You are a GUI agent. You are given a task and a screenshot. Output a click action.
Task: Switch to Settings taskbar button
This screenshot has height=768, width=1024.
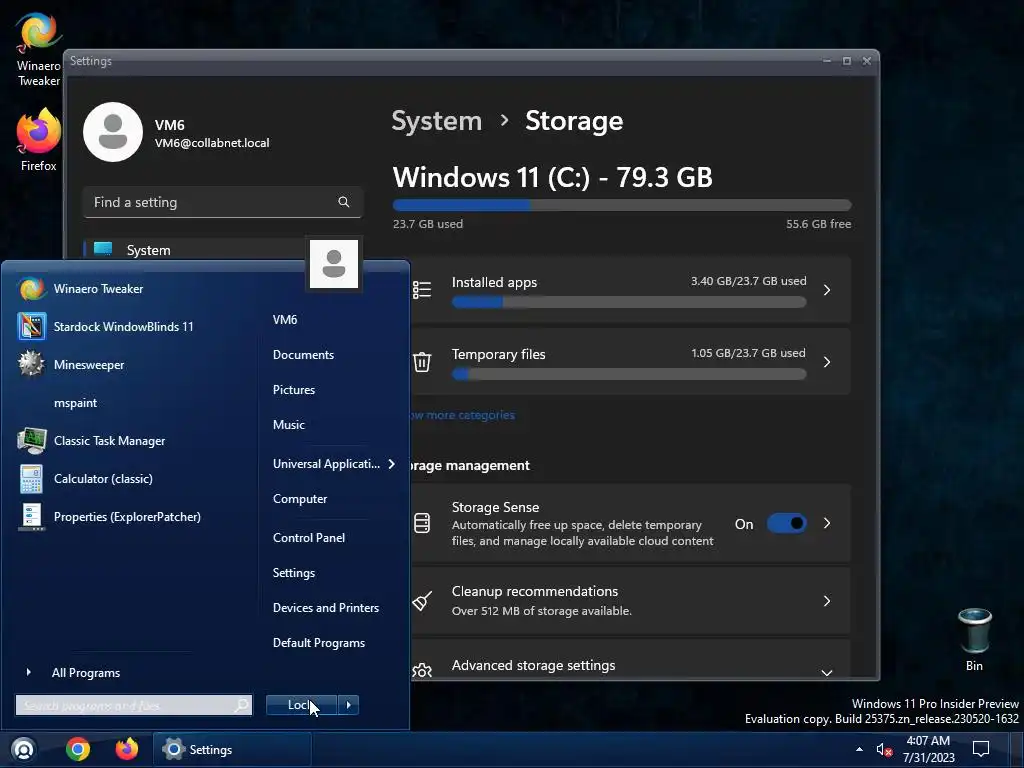[232, 750]
